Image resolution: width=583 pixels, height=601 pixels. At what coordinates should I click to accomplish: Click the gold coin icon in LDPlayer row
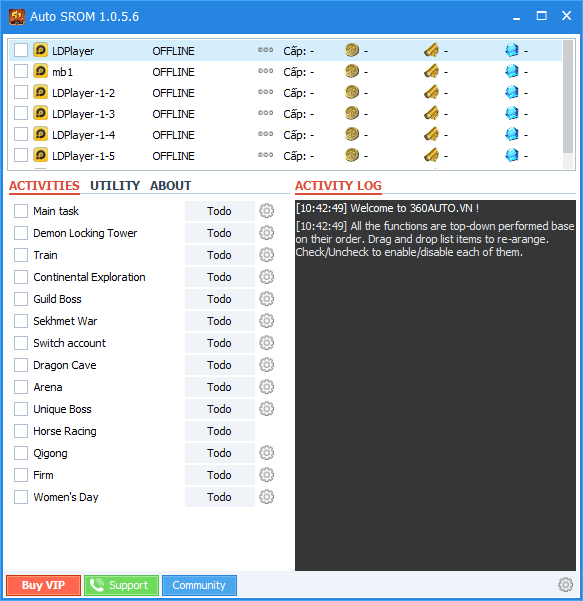352,50
